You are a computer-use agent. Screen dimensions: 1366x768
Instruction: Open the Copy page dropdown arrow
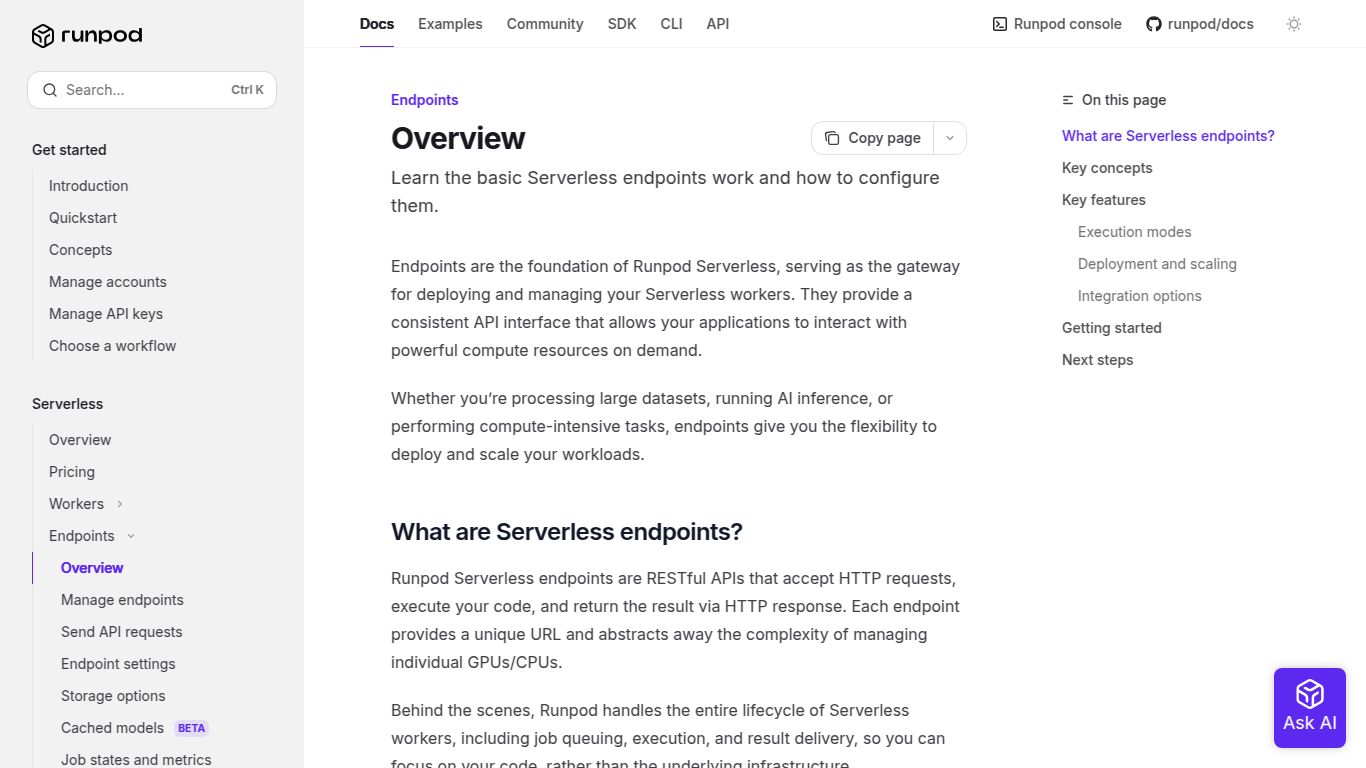949,137
